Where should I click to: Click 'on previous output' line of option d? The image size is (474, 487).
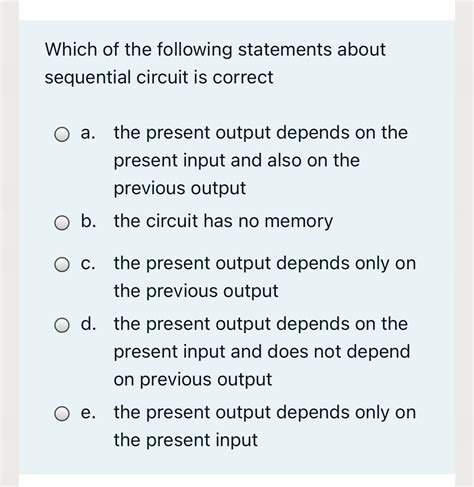point(193,380)
